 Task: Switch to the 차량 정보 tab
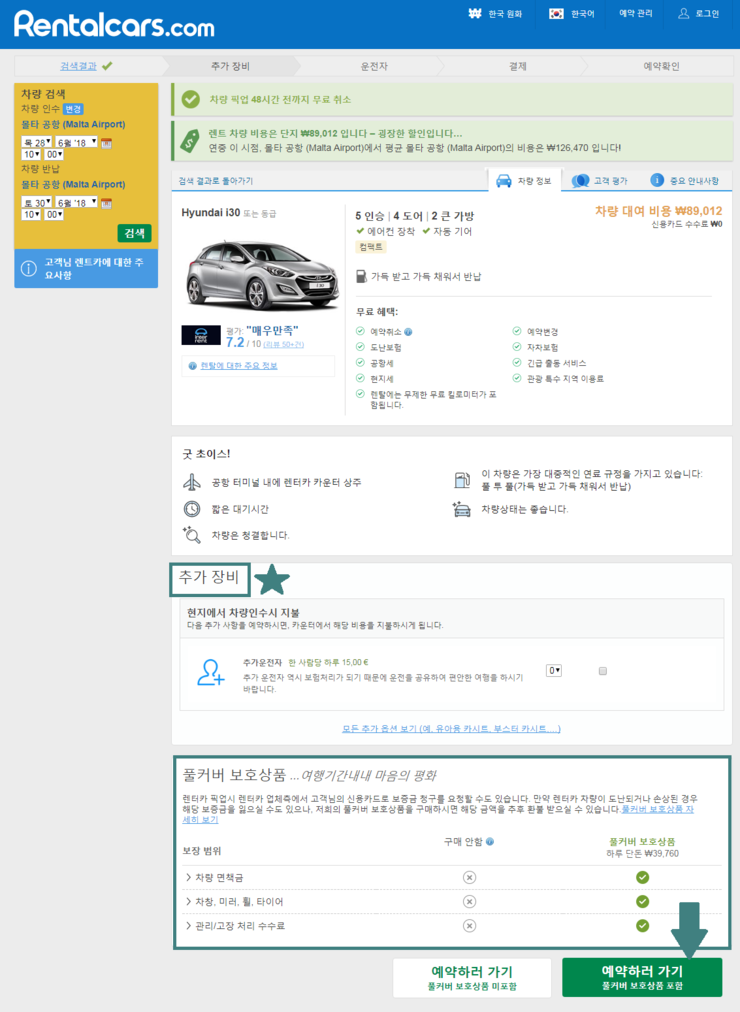pos(524,181)
